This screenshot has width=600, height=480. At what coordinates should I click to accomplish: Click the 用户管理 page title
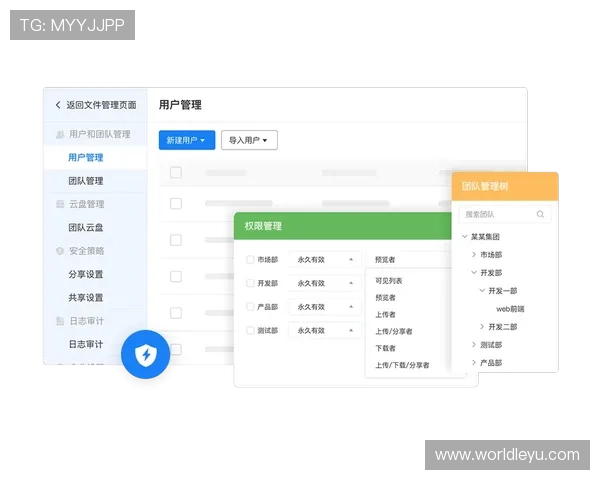point(180,105)
